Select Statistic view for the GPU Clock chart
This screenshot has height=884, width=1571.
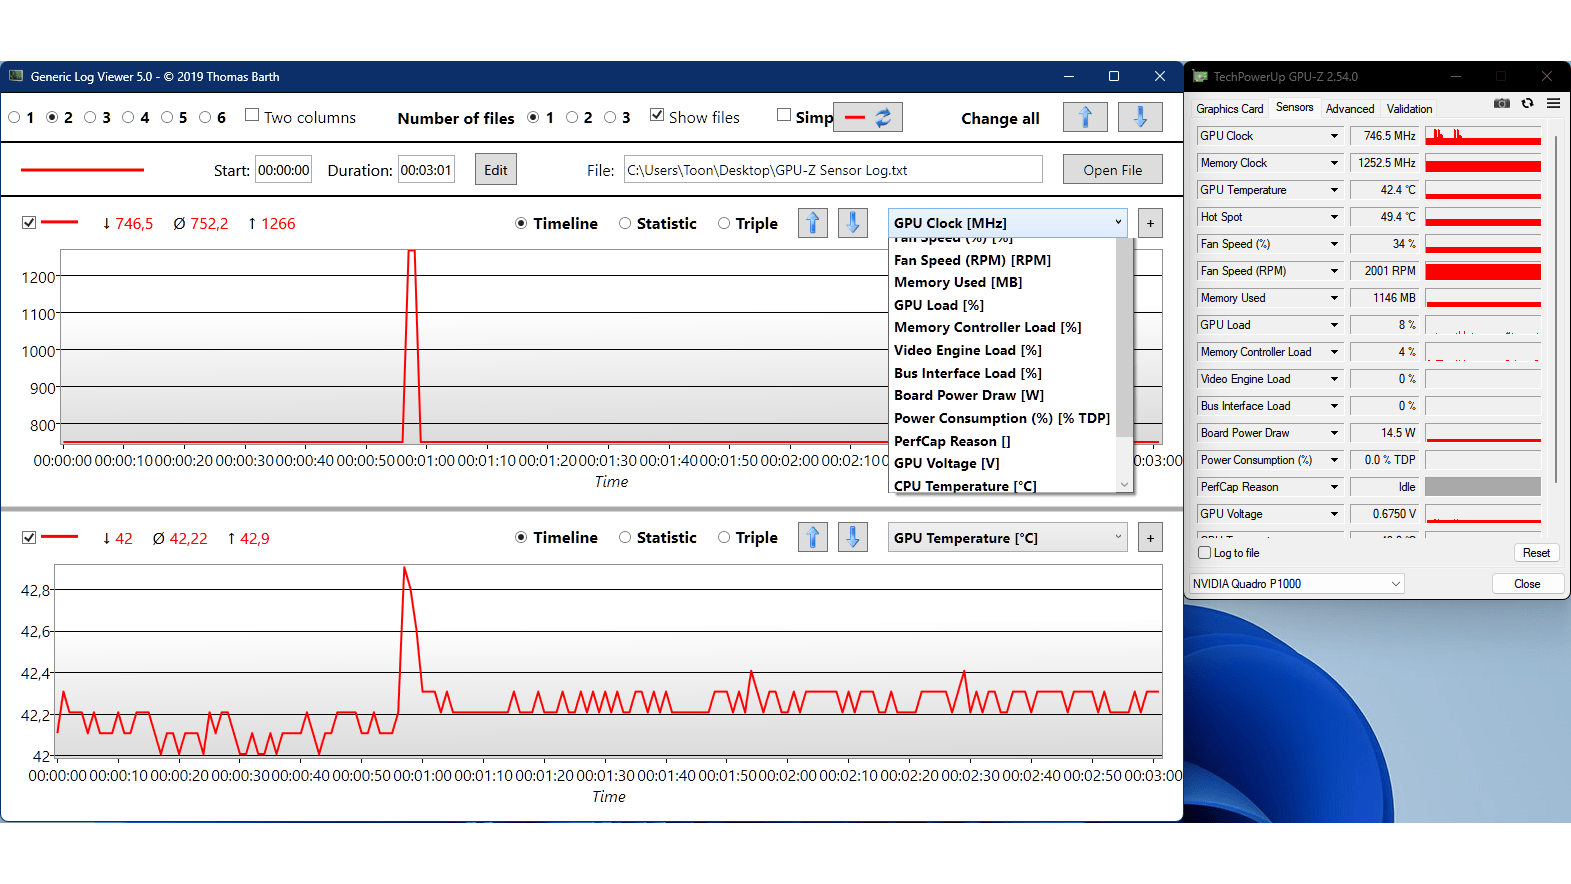(625, 224)
